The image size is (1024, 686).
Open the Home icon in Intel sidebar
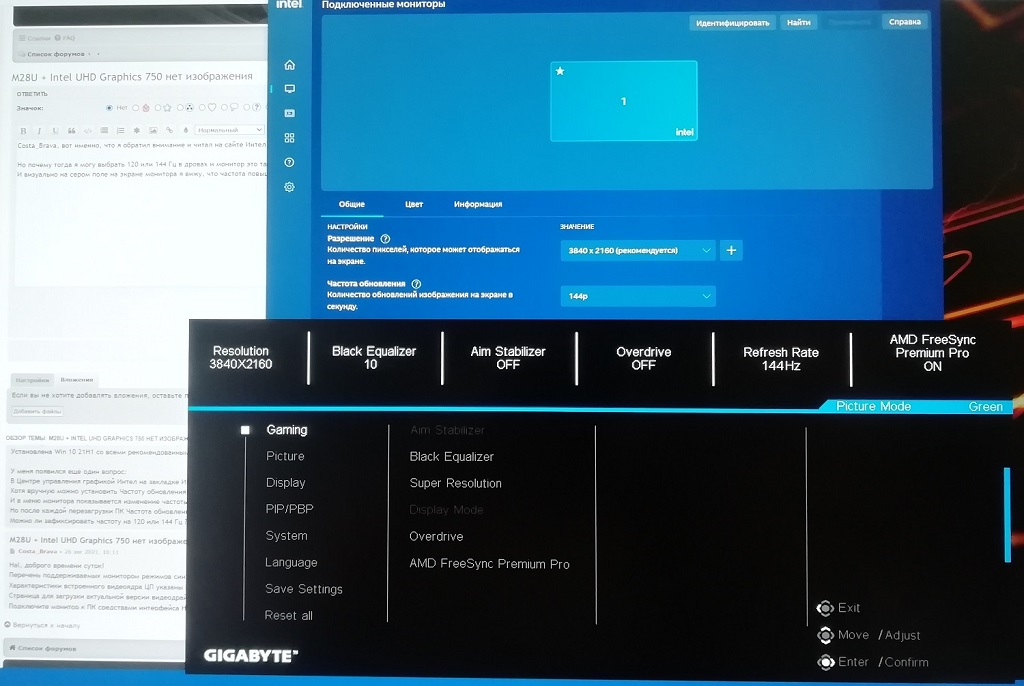[x=289, y=65]
